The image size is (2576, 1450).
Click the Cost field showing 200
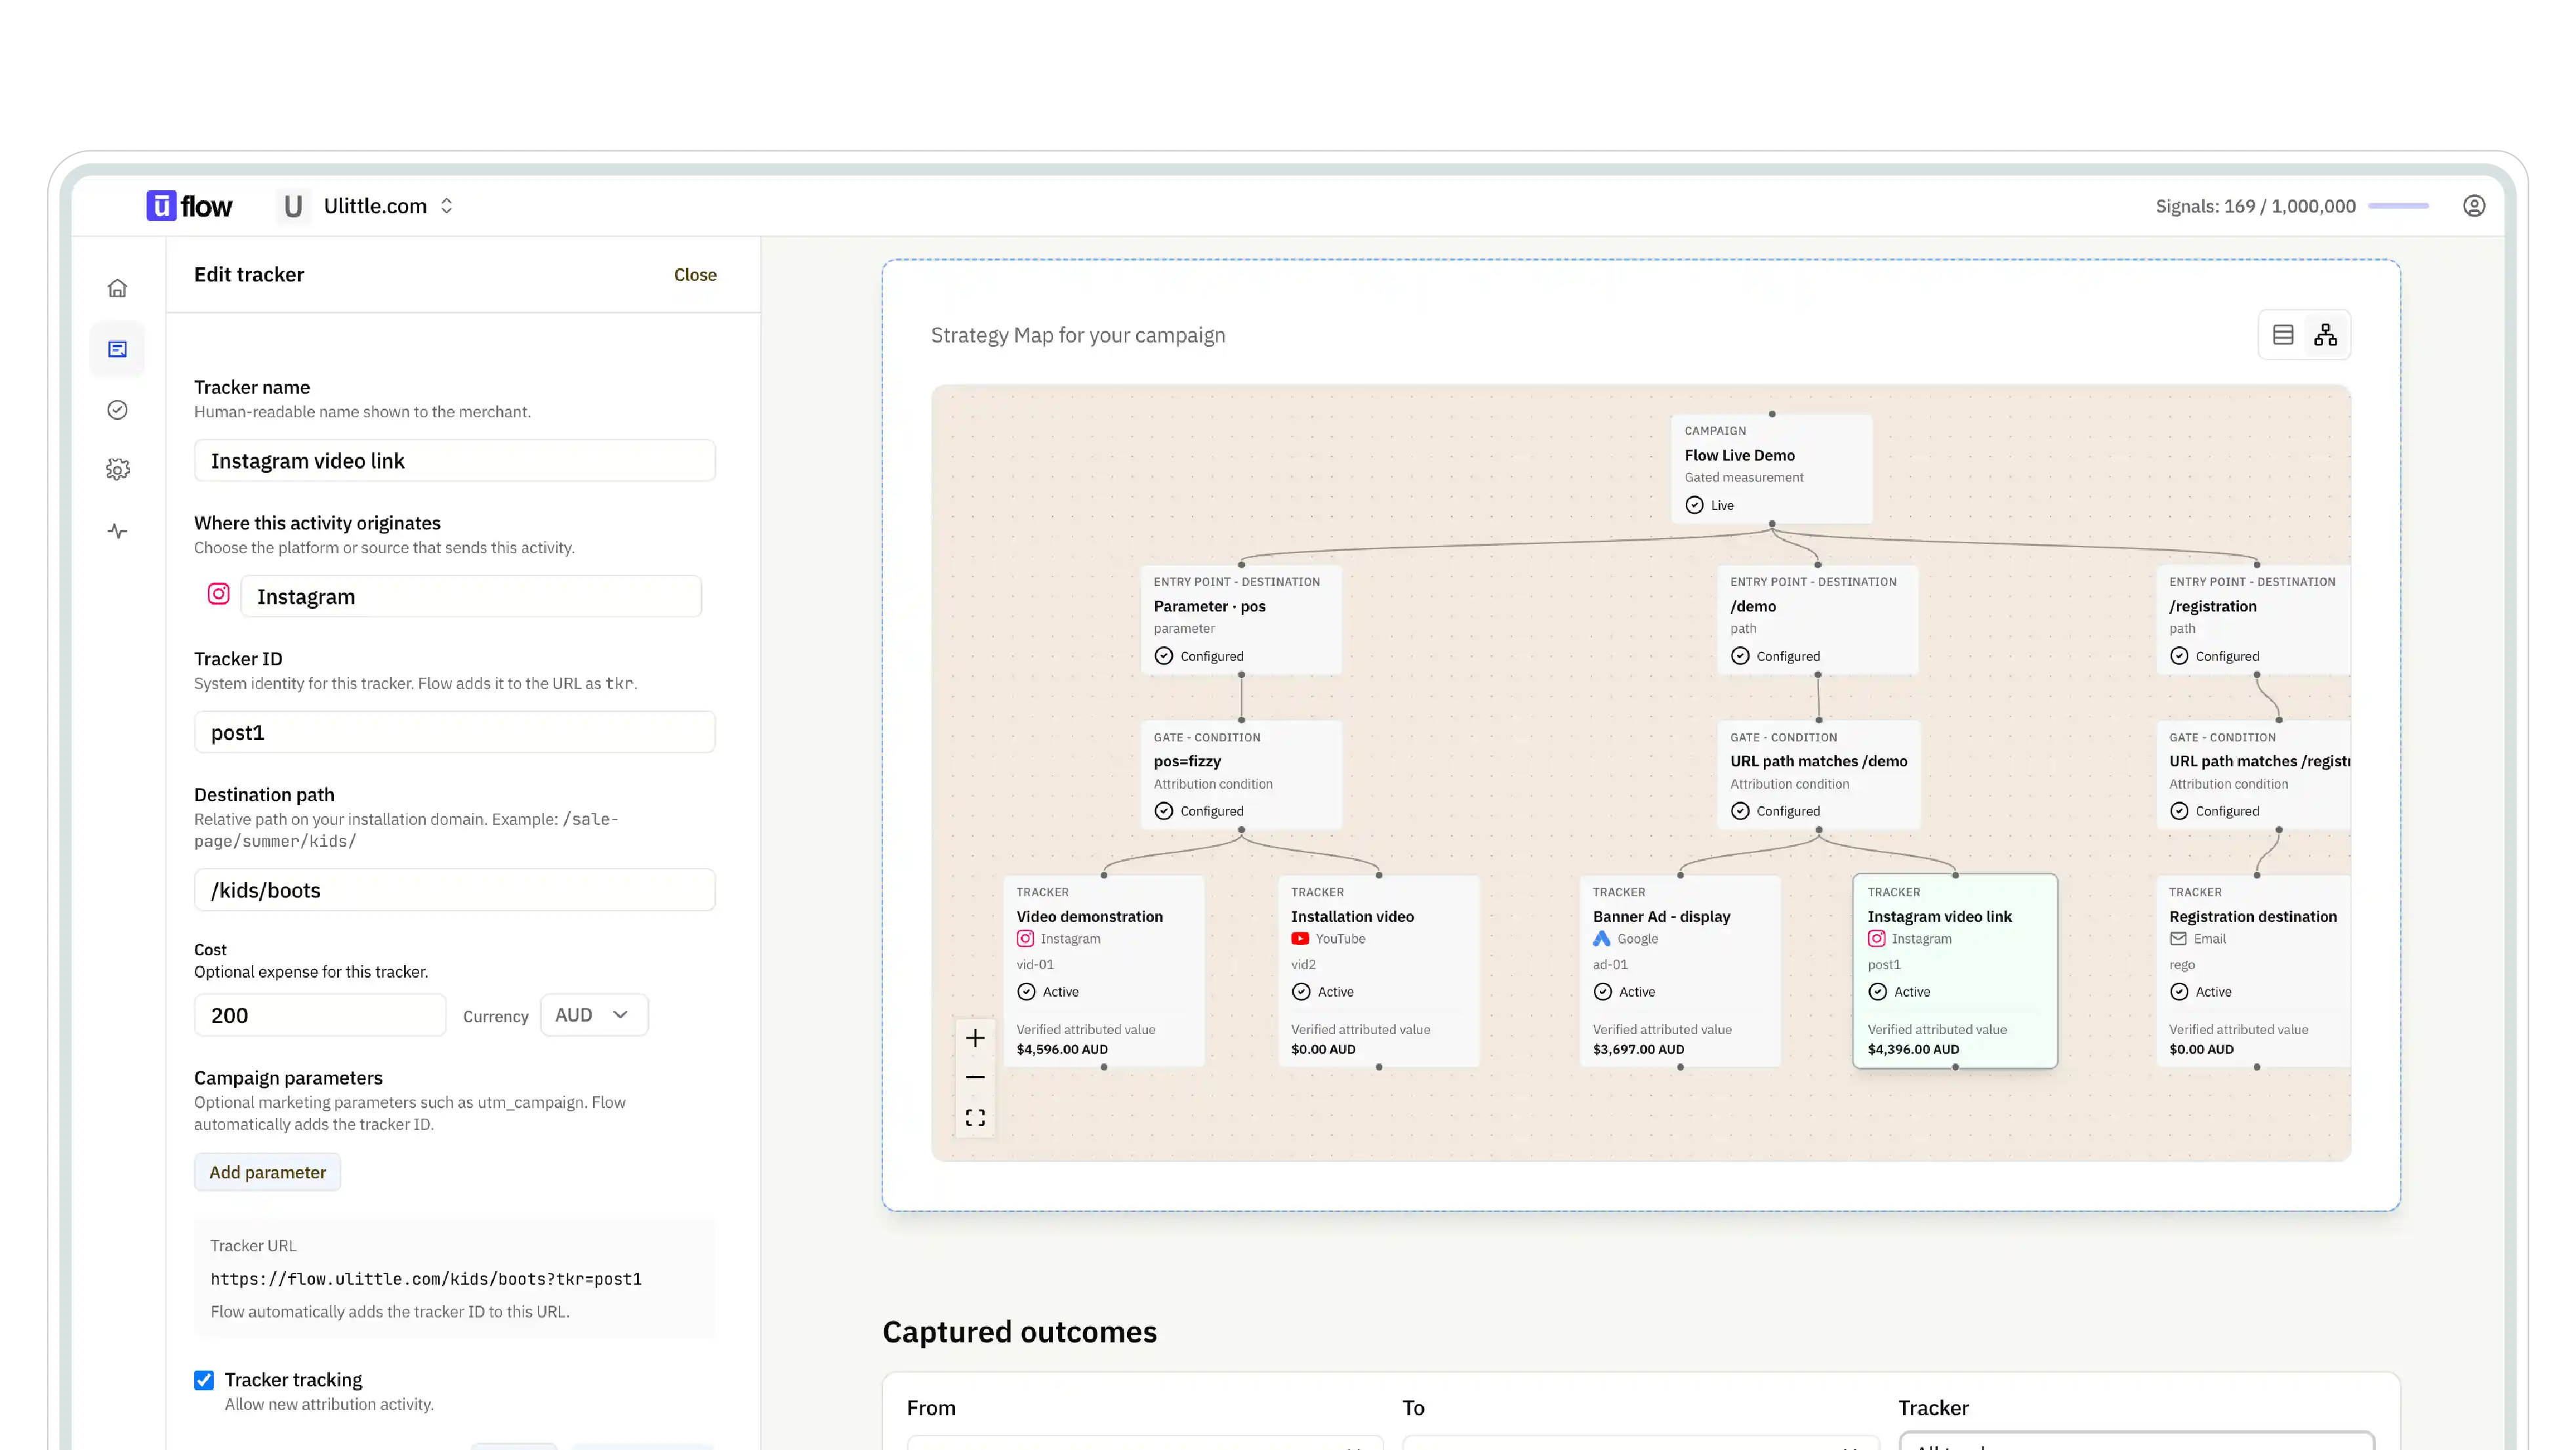(x=320, y=1015)
